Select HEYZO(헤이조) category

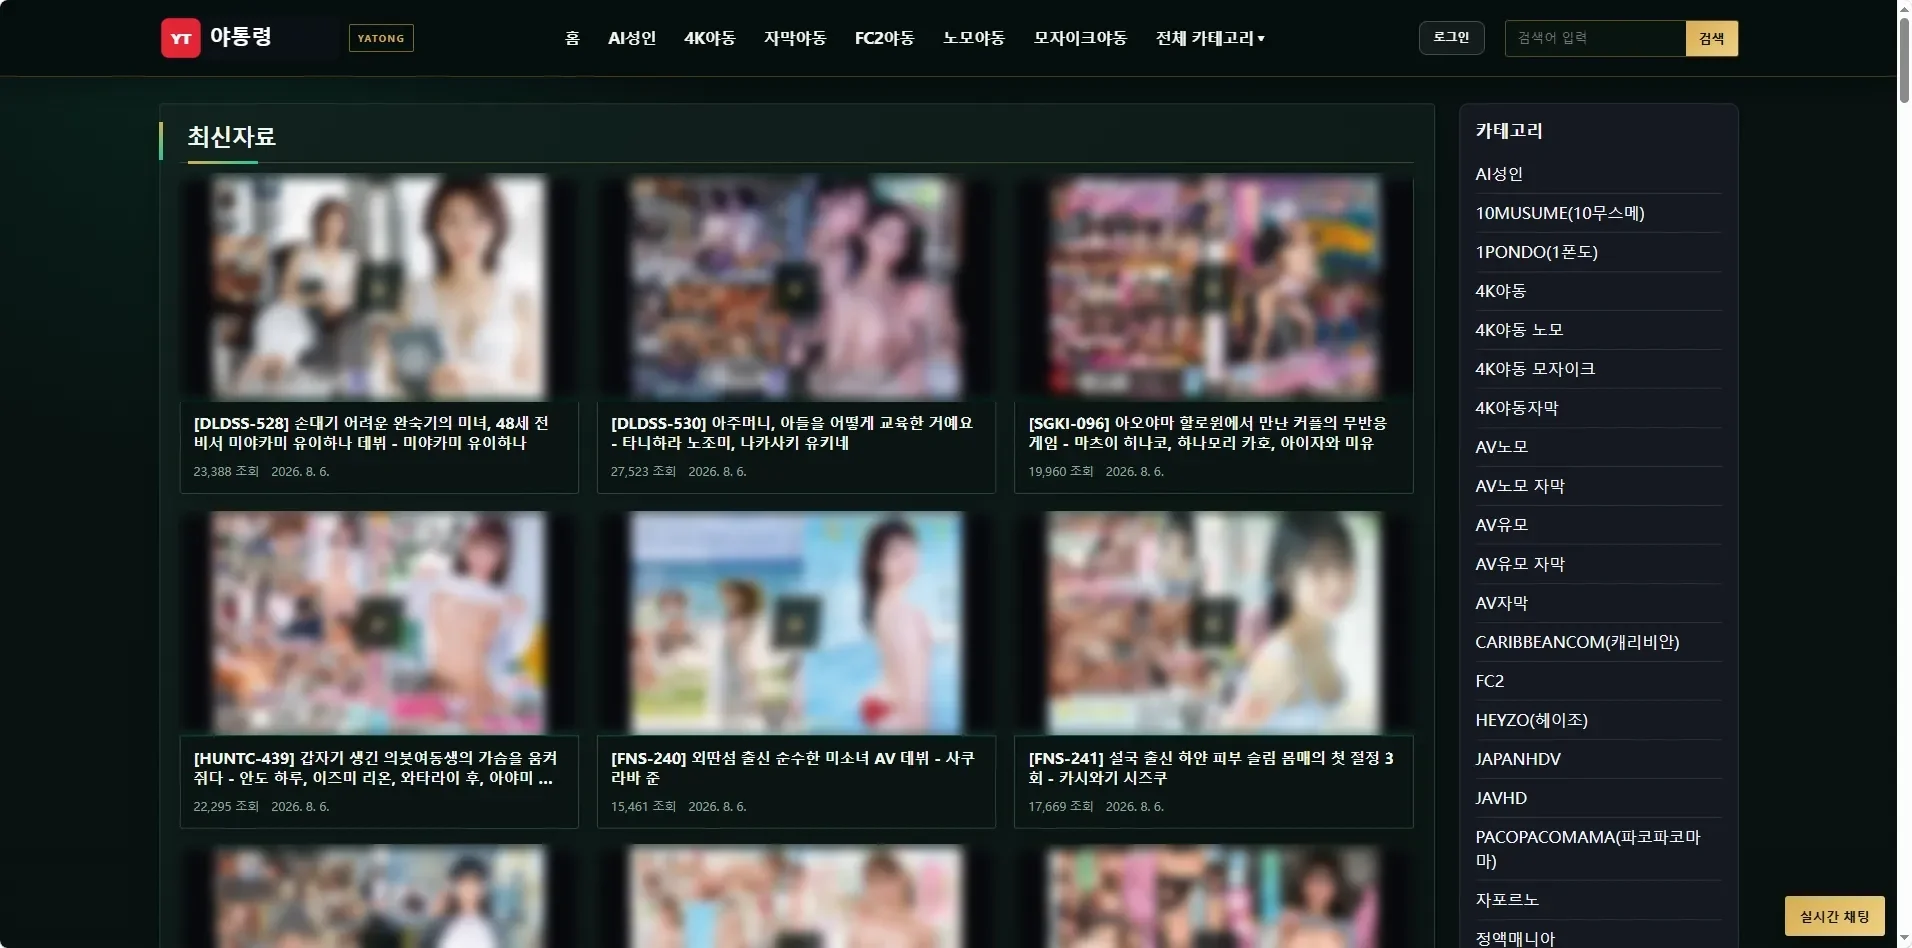(1531, 720)
